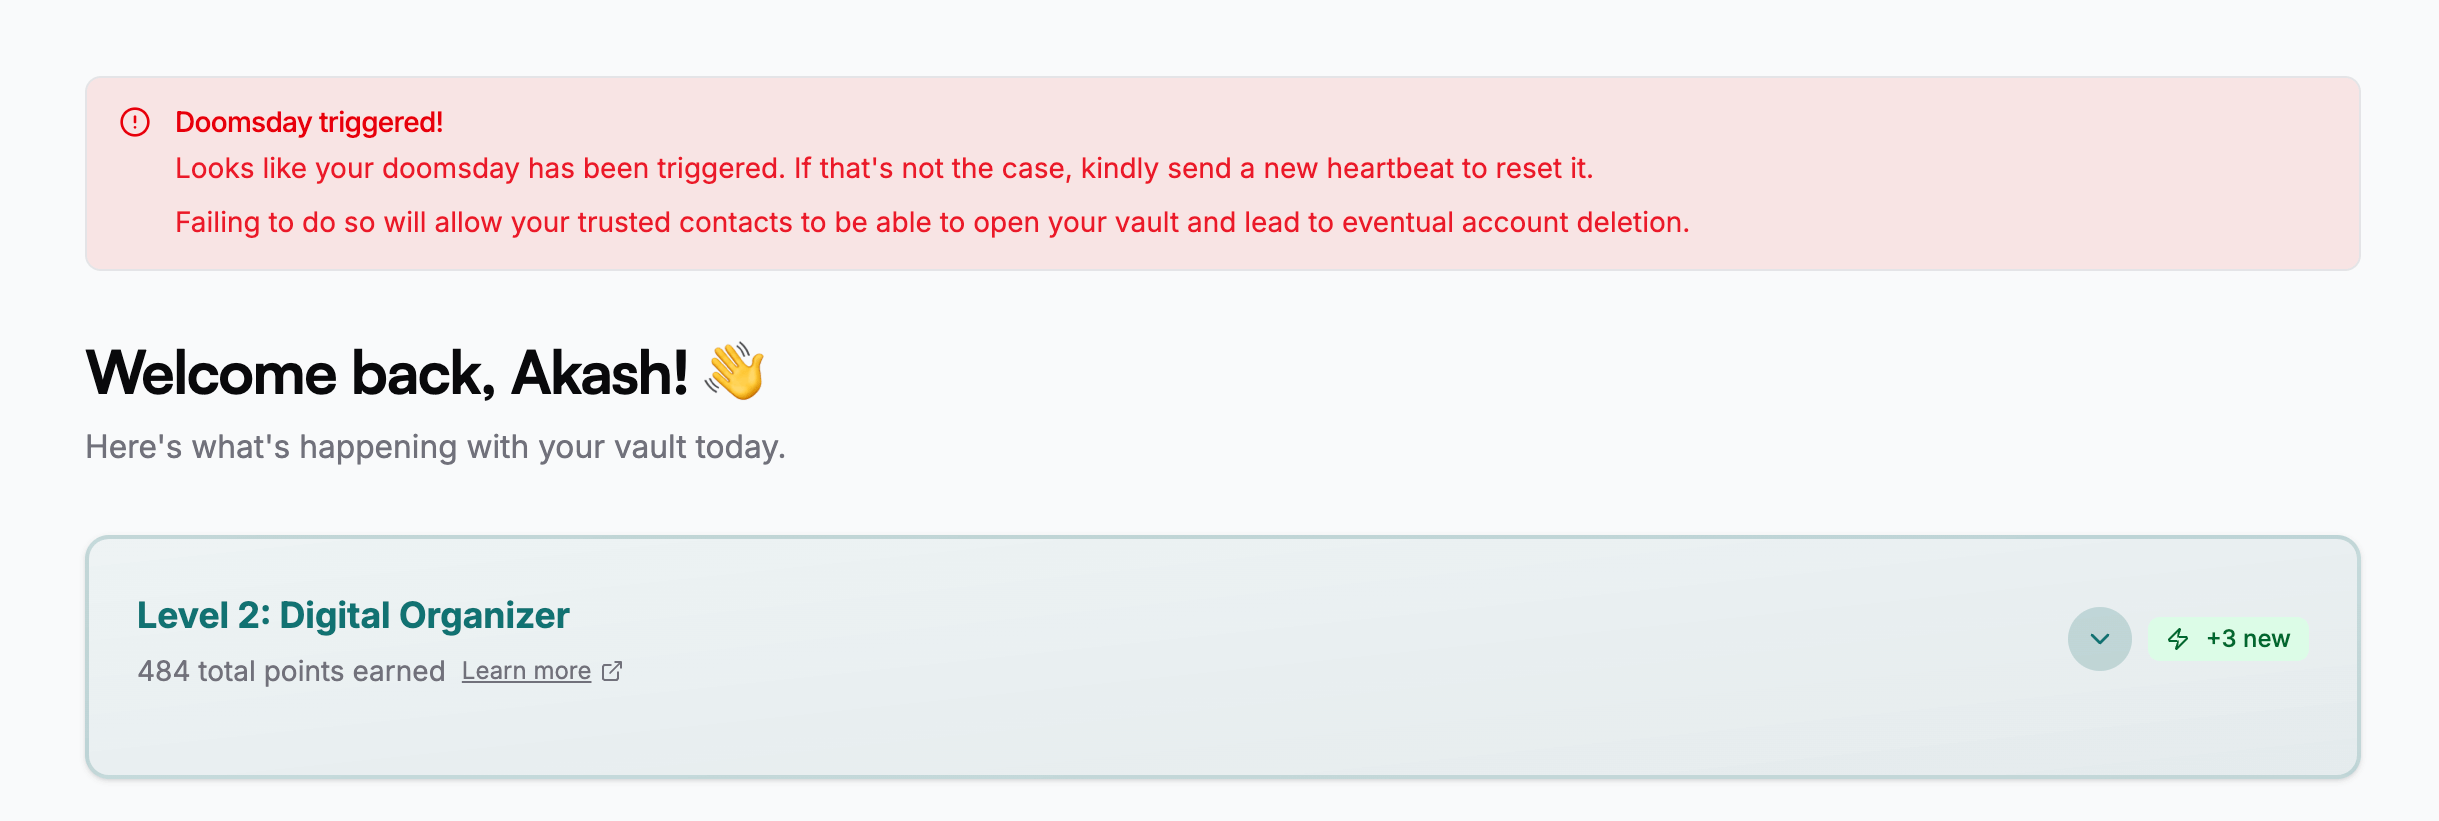The image size is (2439, 821).
Task: Click the +3 new badge
Action: point(2228,639)
